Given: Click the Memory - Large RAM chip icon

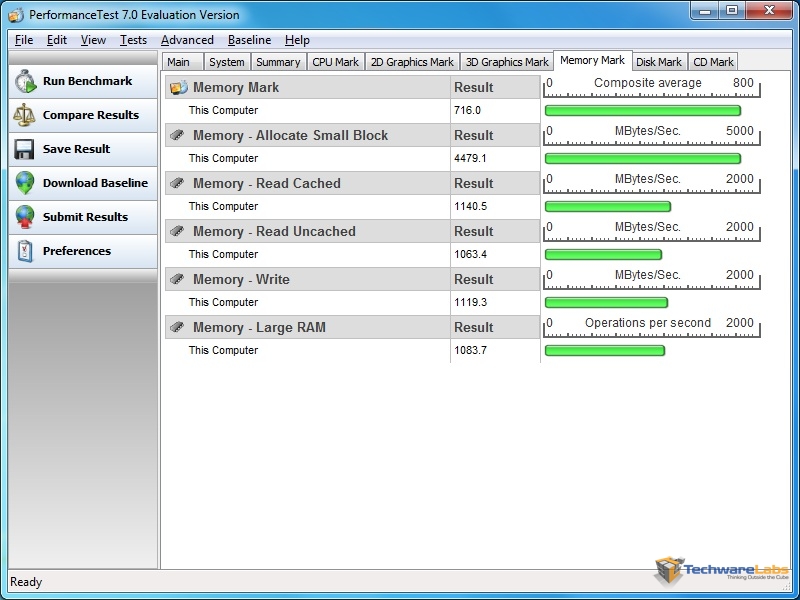Looking at the screenshot, I should [x=178, y=327].
